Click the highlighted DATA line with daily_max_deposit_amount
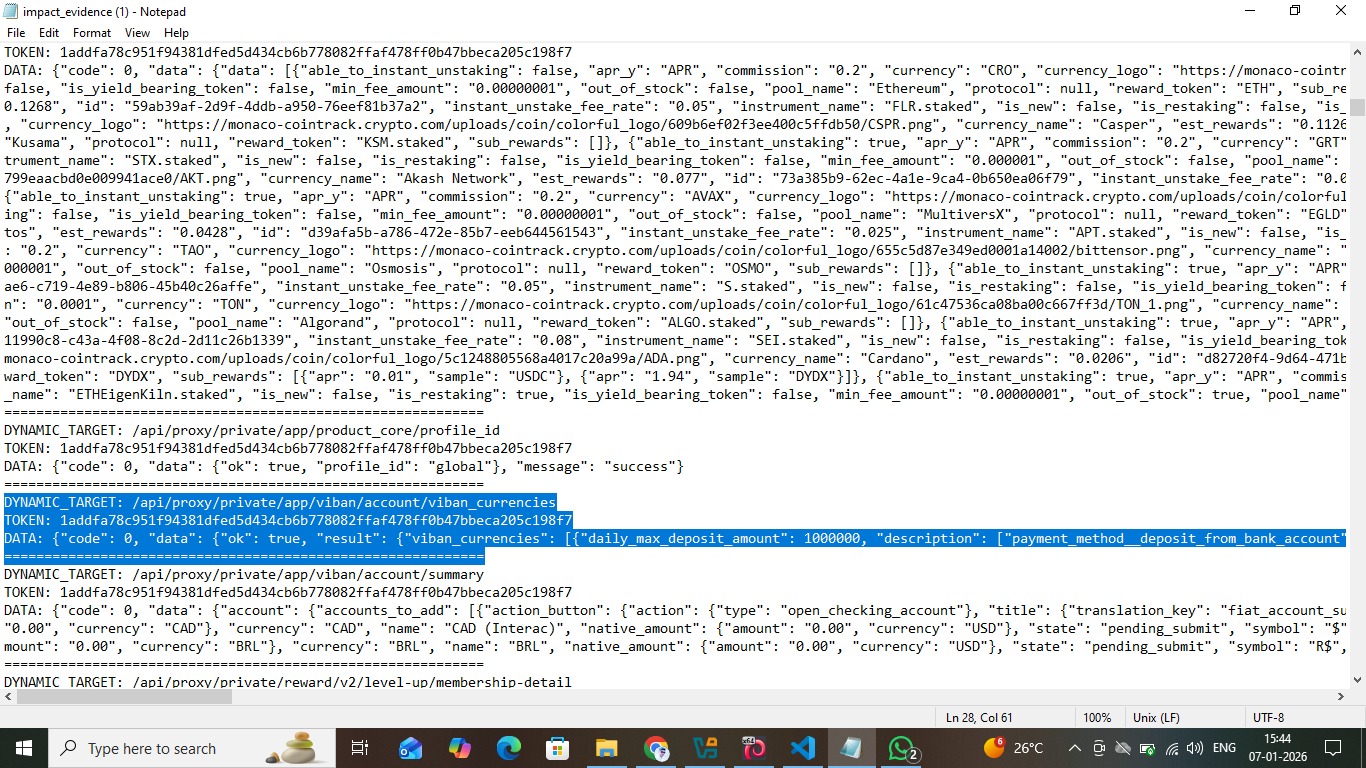1366x768 pixels. point(675,538)
